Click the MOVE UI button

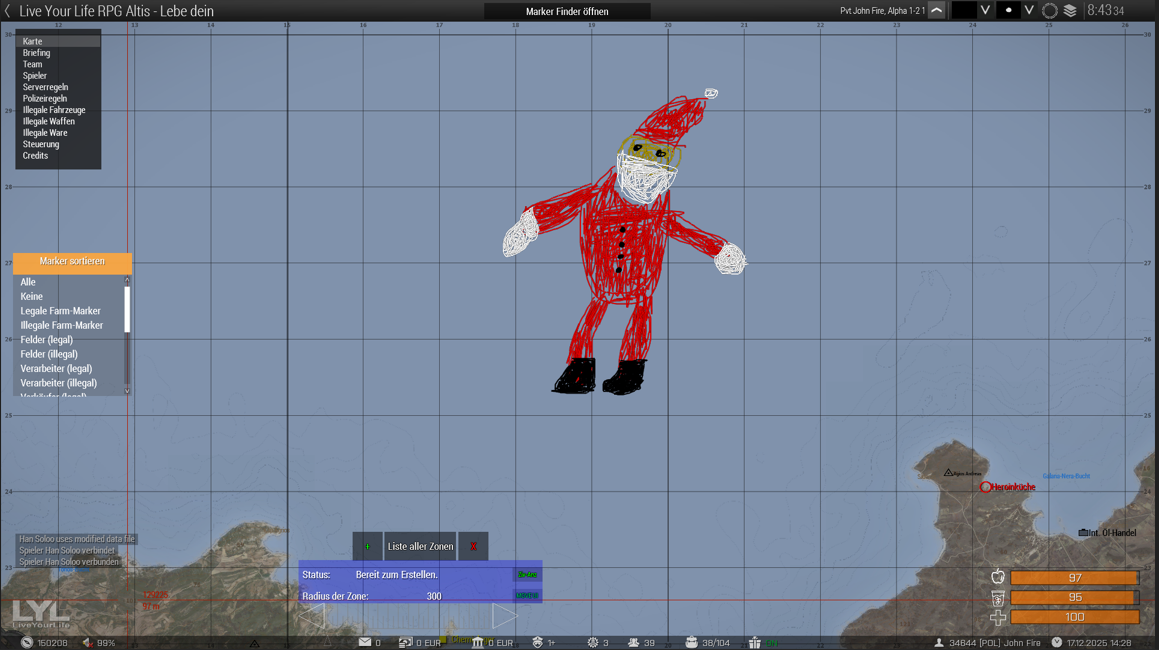[527, 595]
